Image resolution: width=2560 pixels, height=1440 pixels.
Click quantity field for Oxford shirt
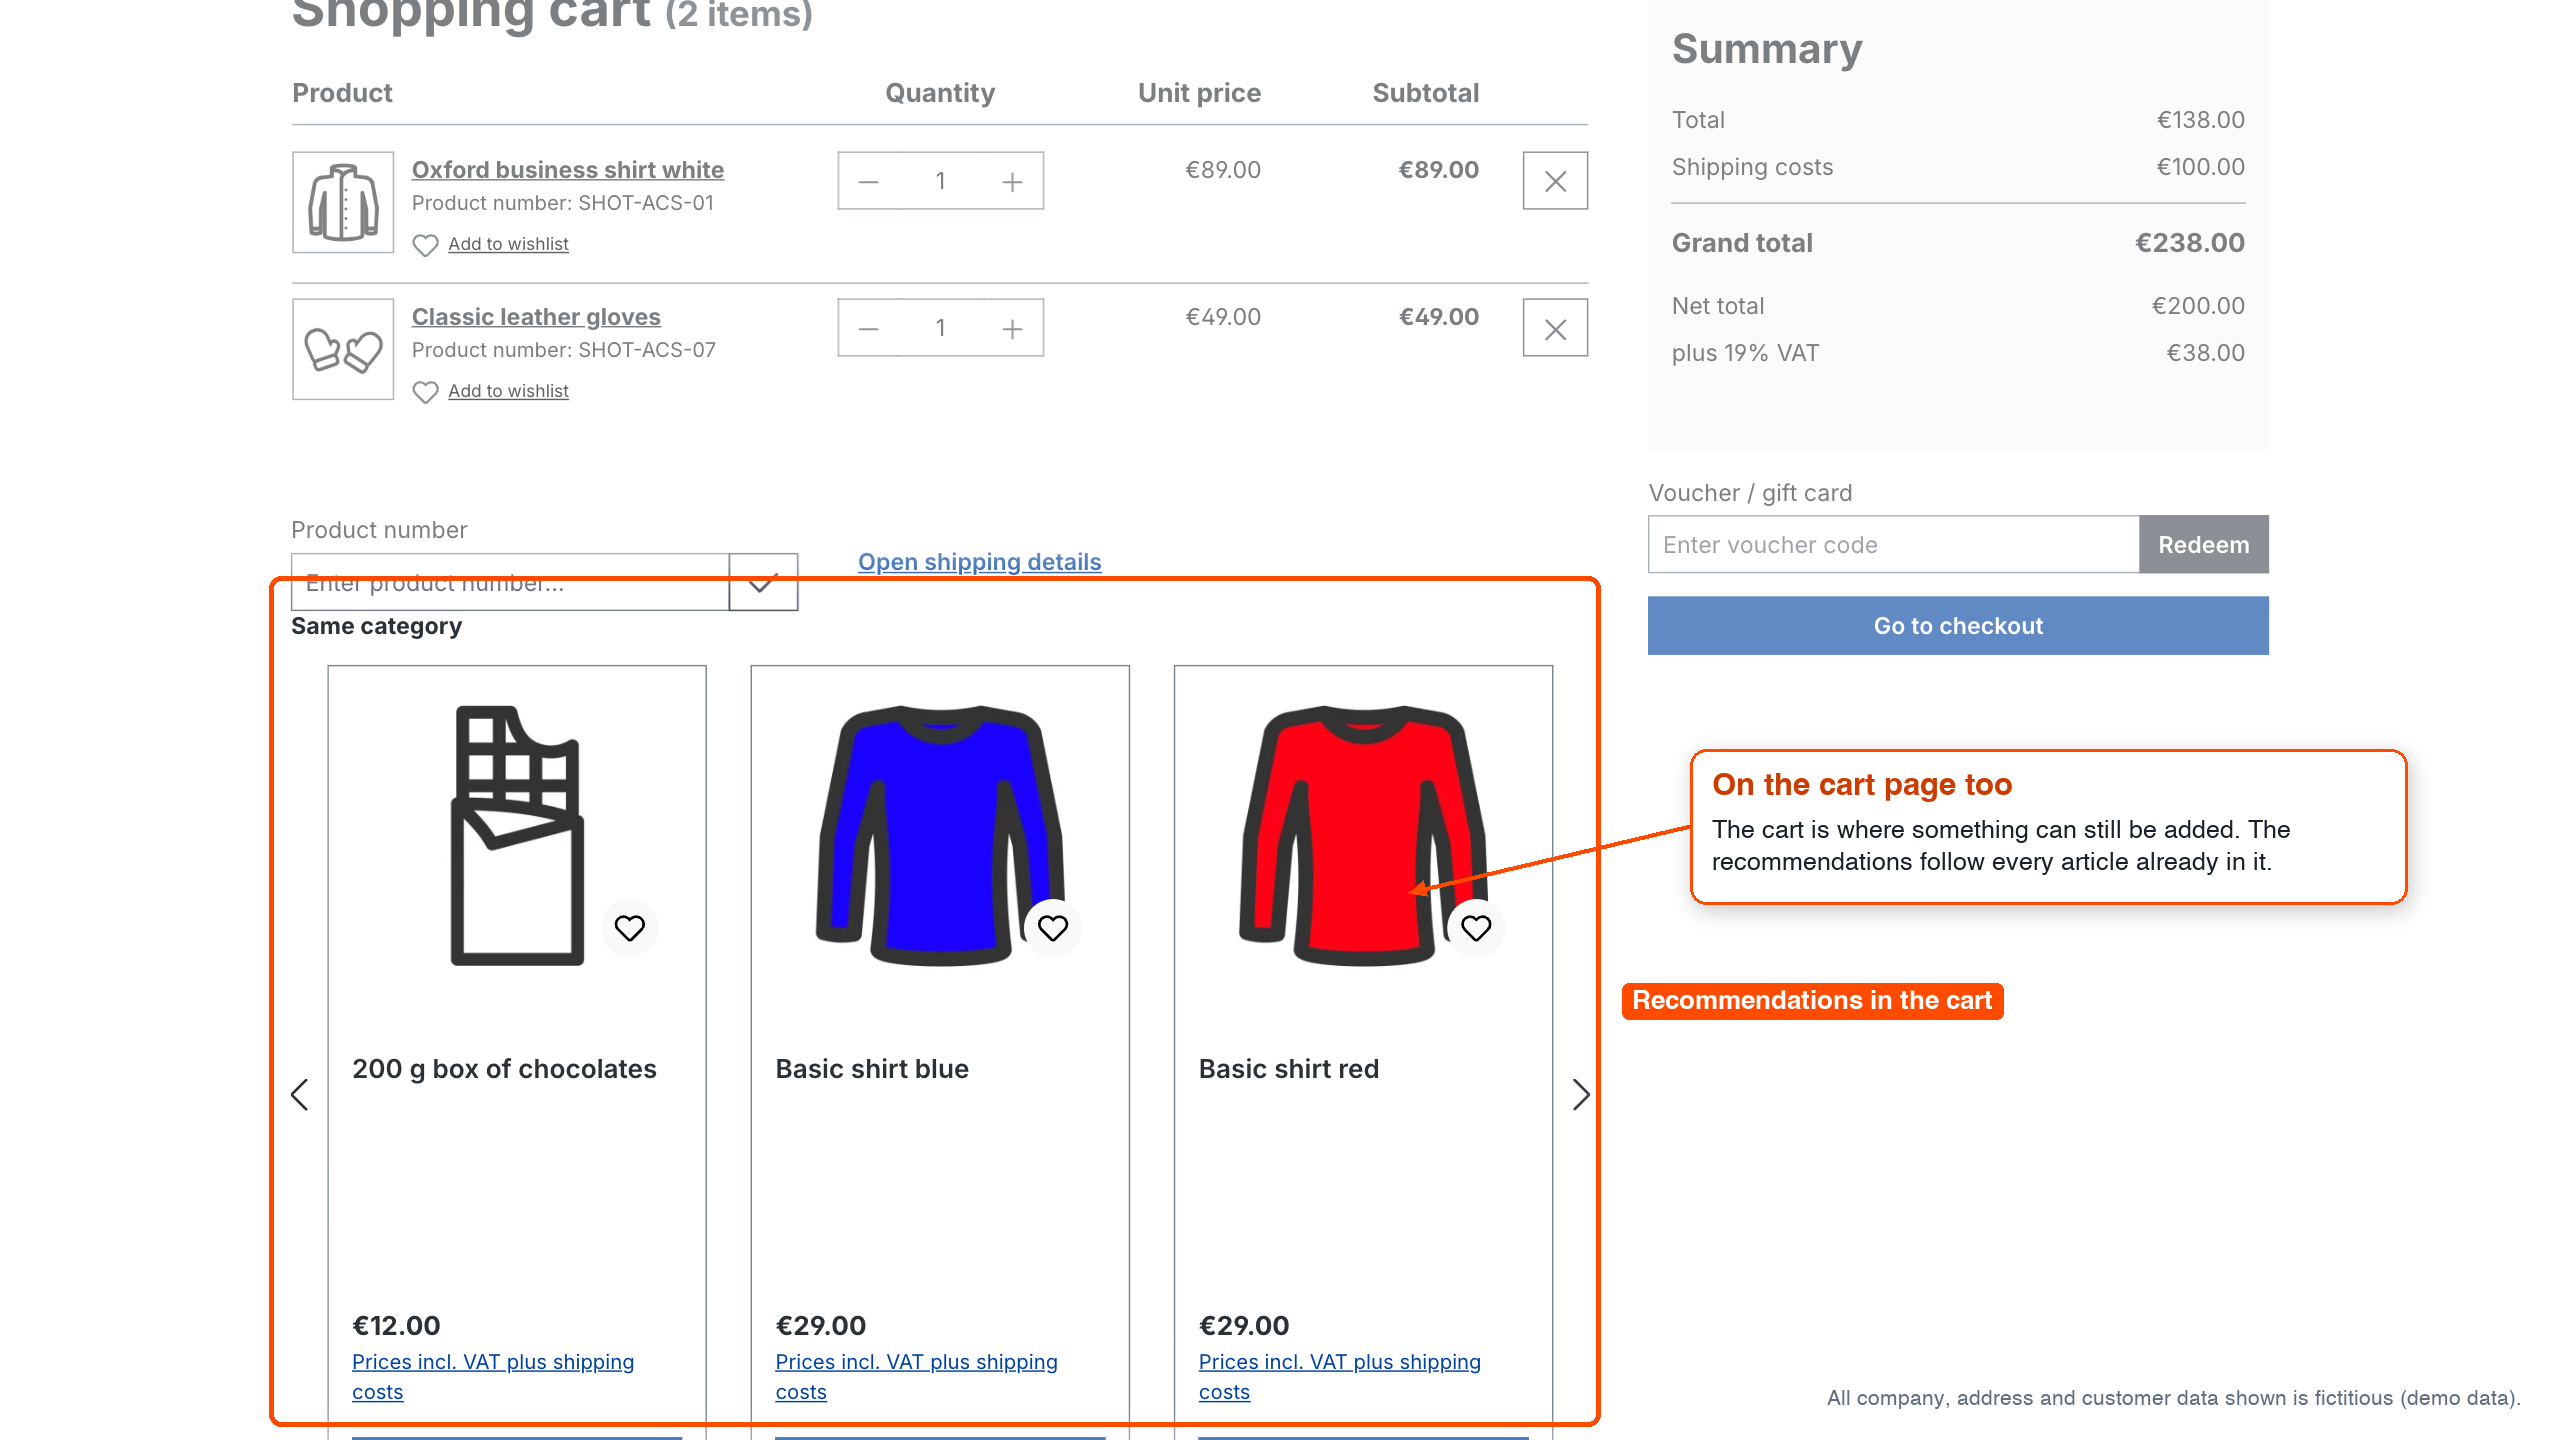pyautogui.click(x=940, y=181)
